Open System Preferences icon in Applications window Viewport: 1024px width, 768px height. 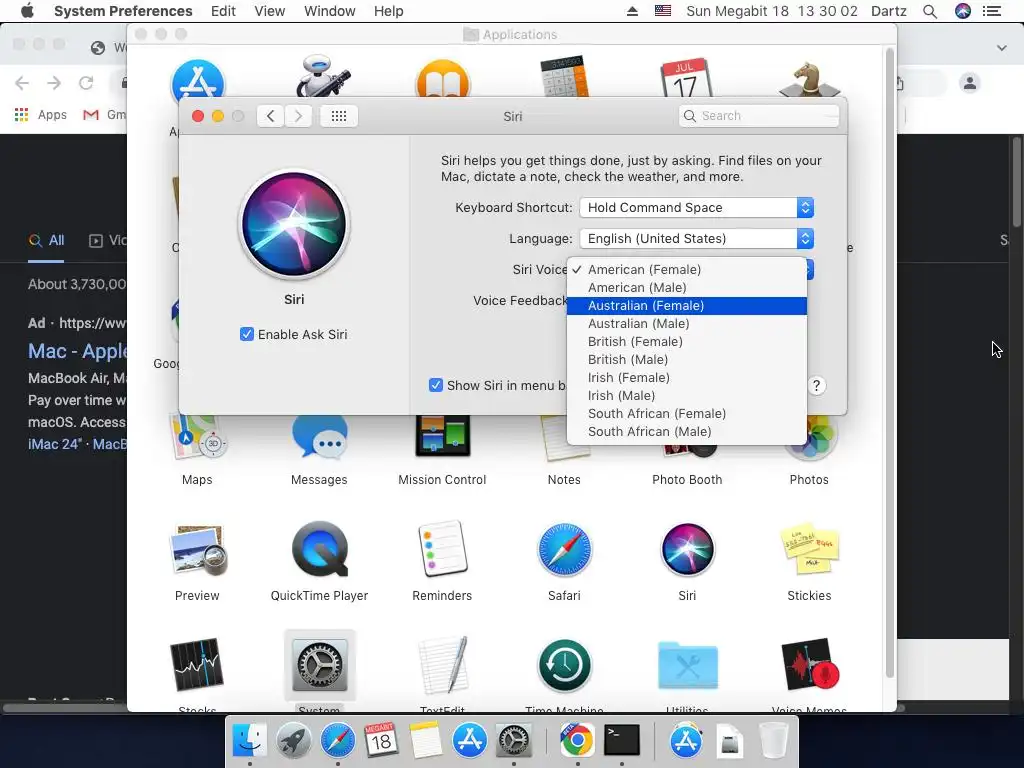[319, 665]
